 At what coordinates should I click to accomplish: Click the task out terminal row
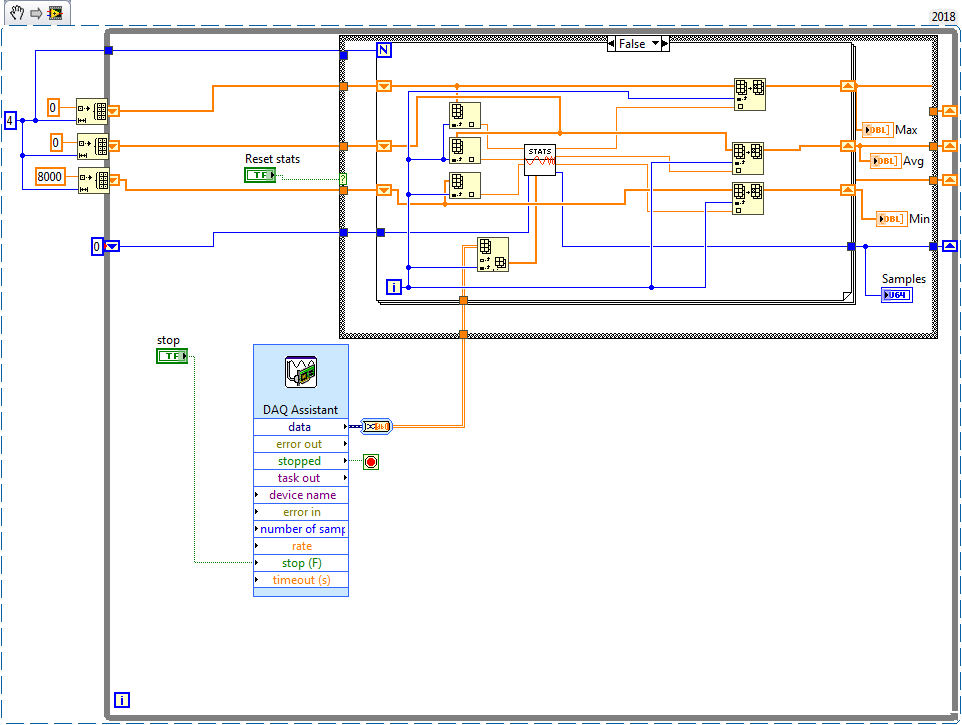click(301, 478)
